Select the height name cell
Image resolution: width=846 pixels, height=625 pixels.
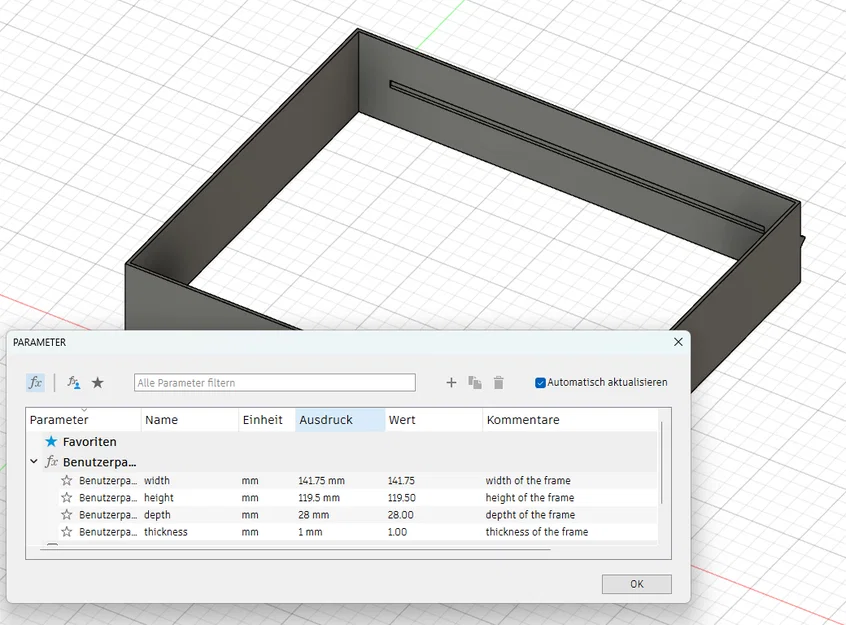[x=159, y=498]
